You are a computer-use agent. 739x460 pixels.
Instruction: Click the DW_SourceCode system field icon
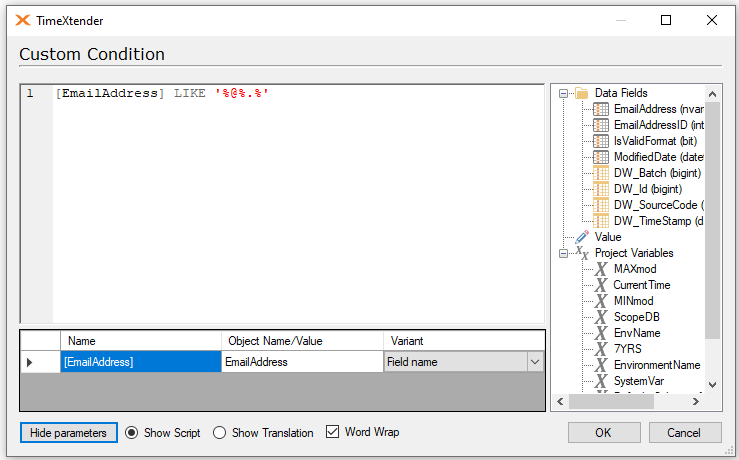pyautogui.click(x=600, y=205)
